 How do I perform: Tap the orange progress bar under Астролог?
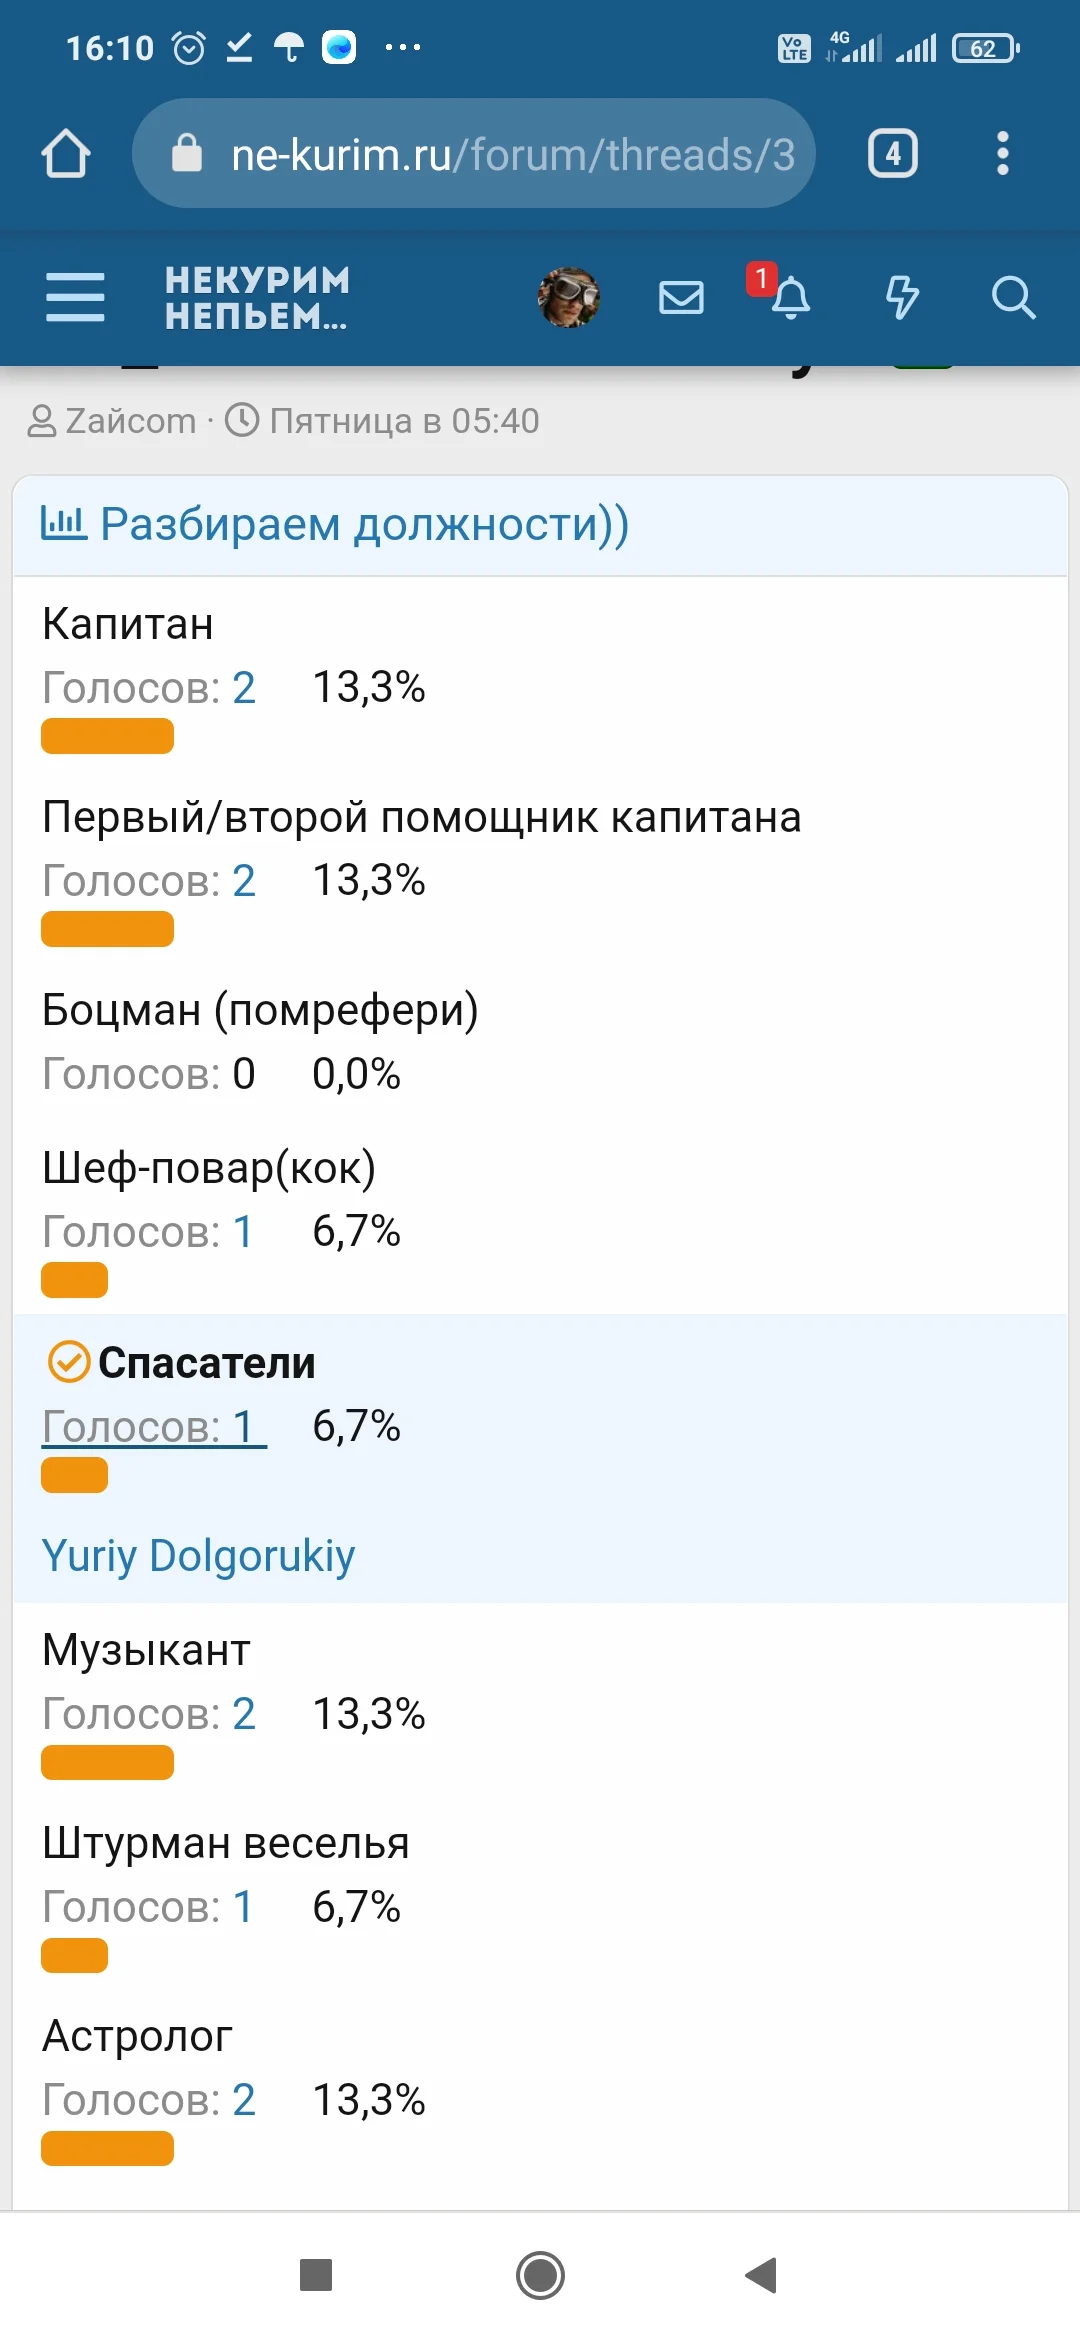[107, 2150]
